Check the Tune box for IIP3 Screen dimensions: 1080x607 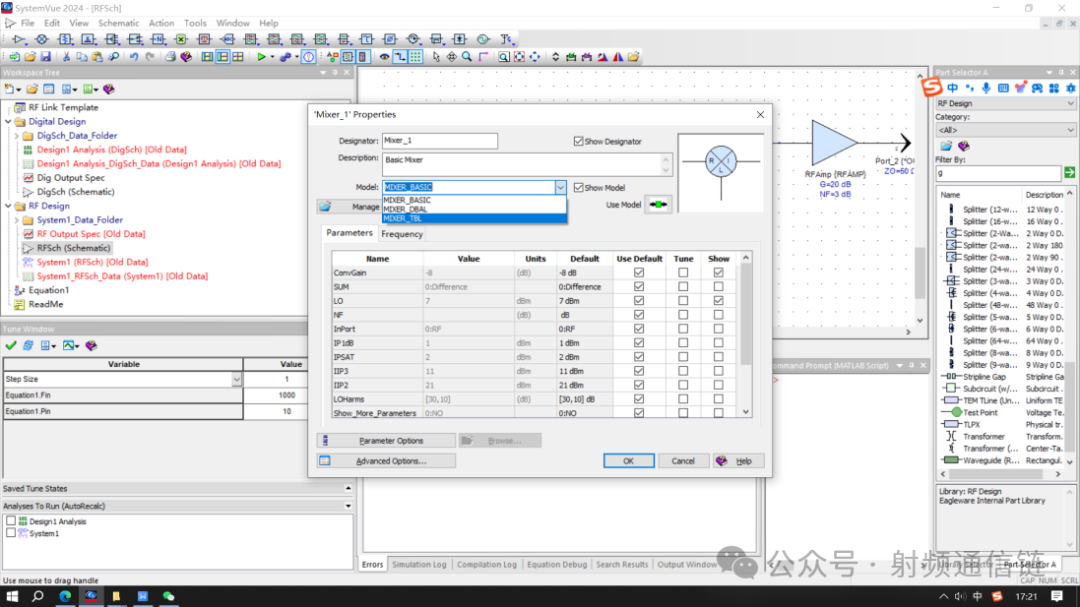click(683, 371)
